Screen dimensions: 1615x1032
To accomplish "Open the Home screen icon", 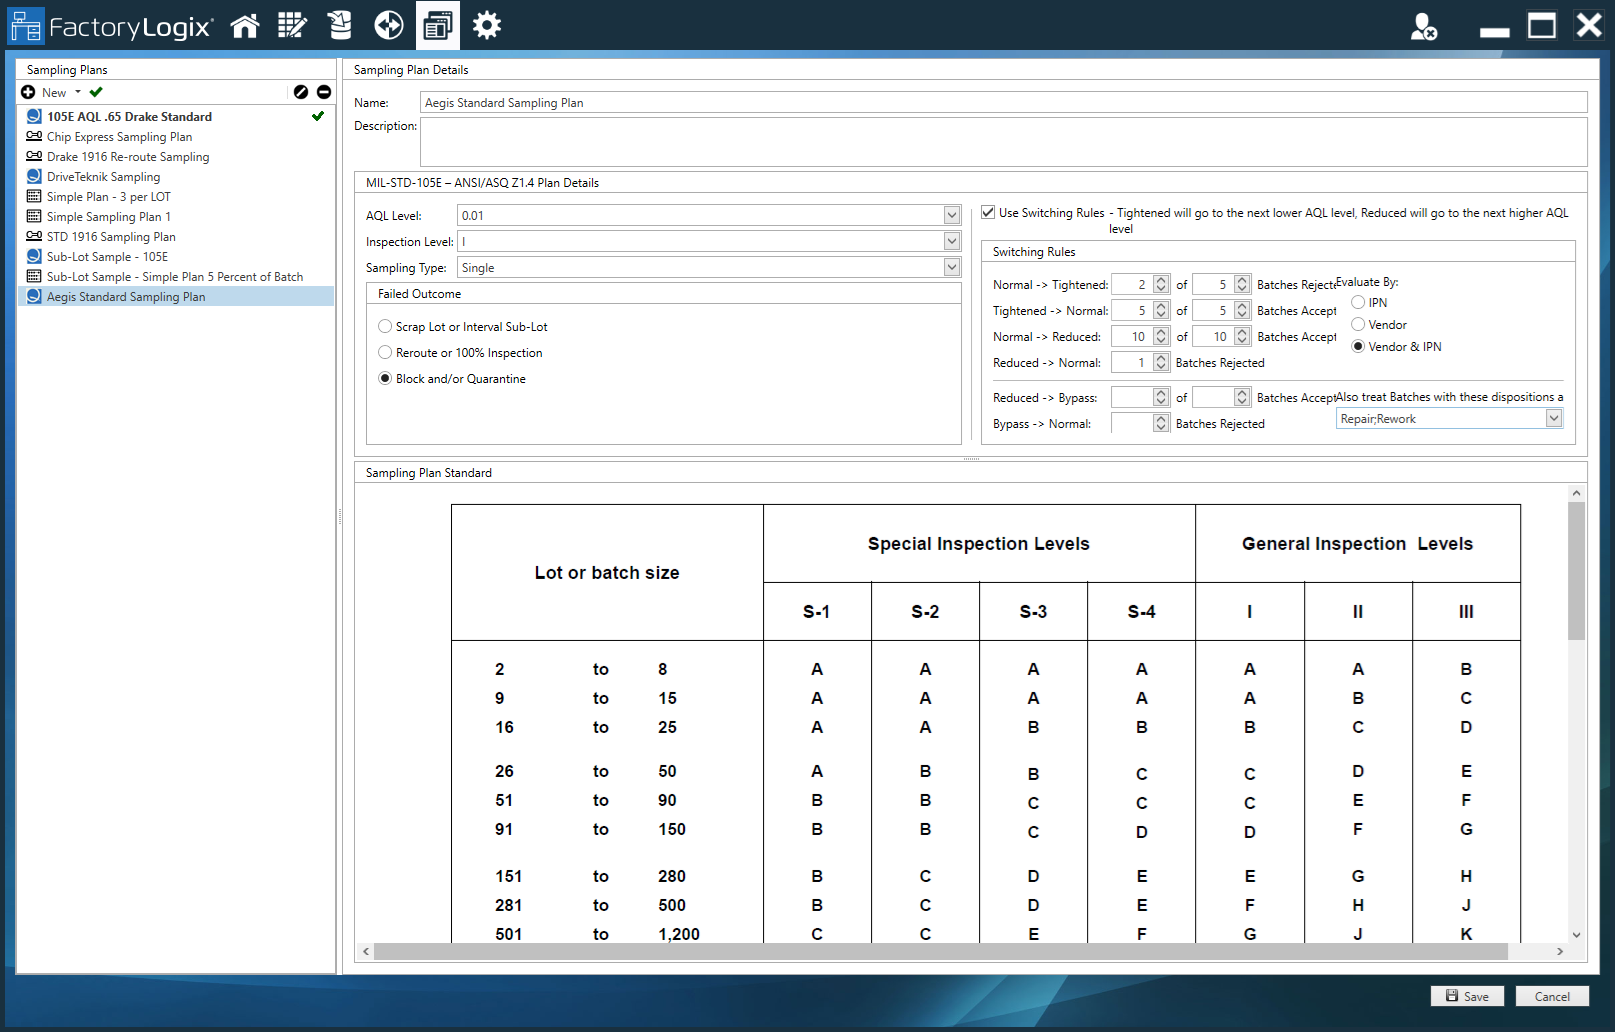I will (x=245, y=25).
